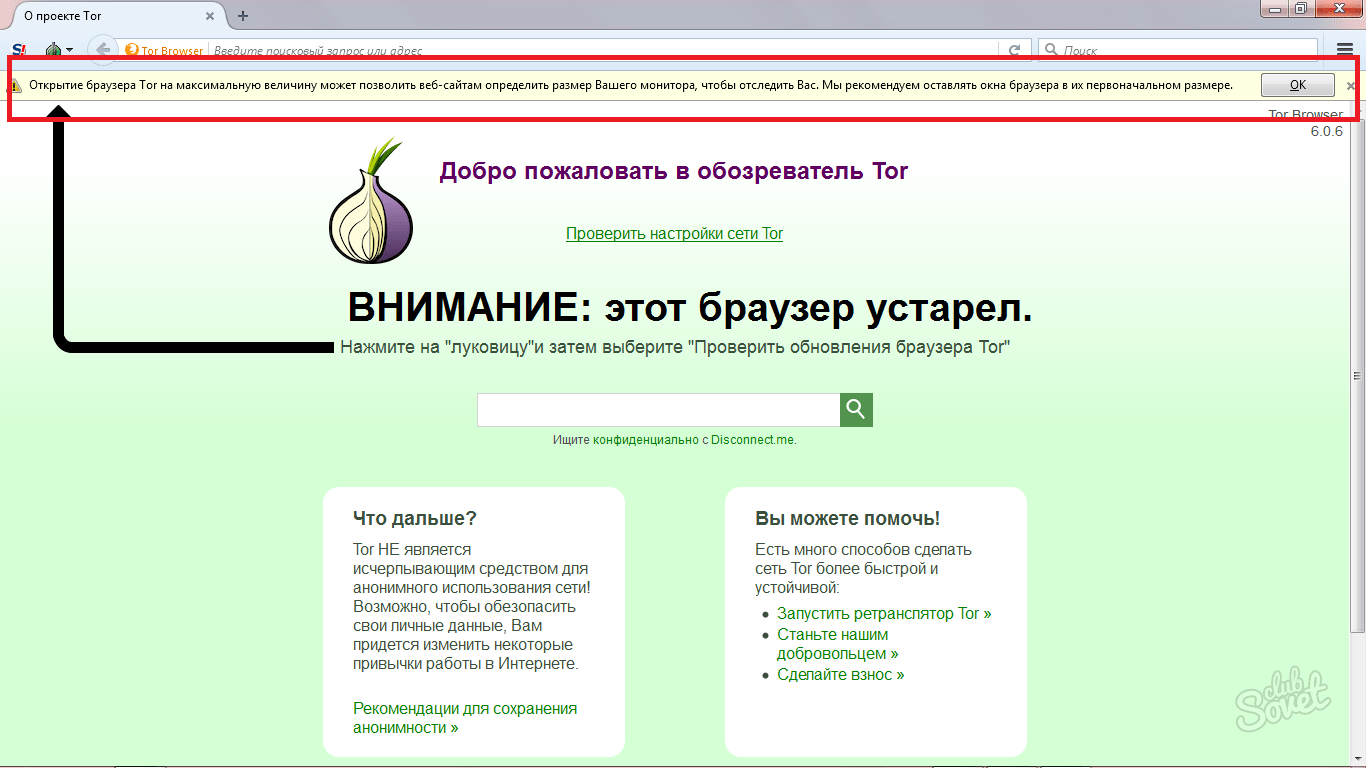Open the Torbutton onion menu
The width and height of the screenshot is (1366, 768).
pyautogui.click(x=58, y=50)
